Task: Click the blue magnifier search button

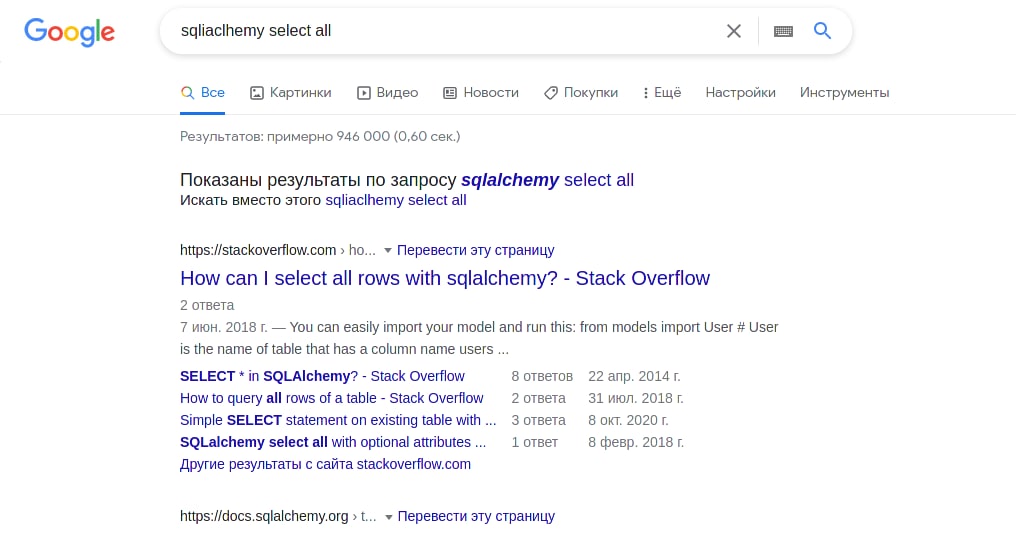Action: (x=822, y=30)
